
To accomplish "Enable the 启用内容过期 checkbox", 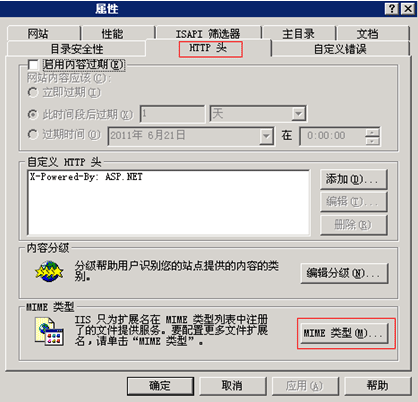I will (x=33, y=65).
